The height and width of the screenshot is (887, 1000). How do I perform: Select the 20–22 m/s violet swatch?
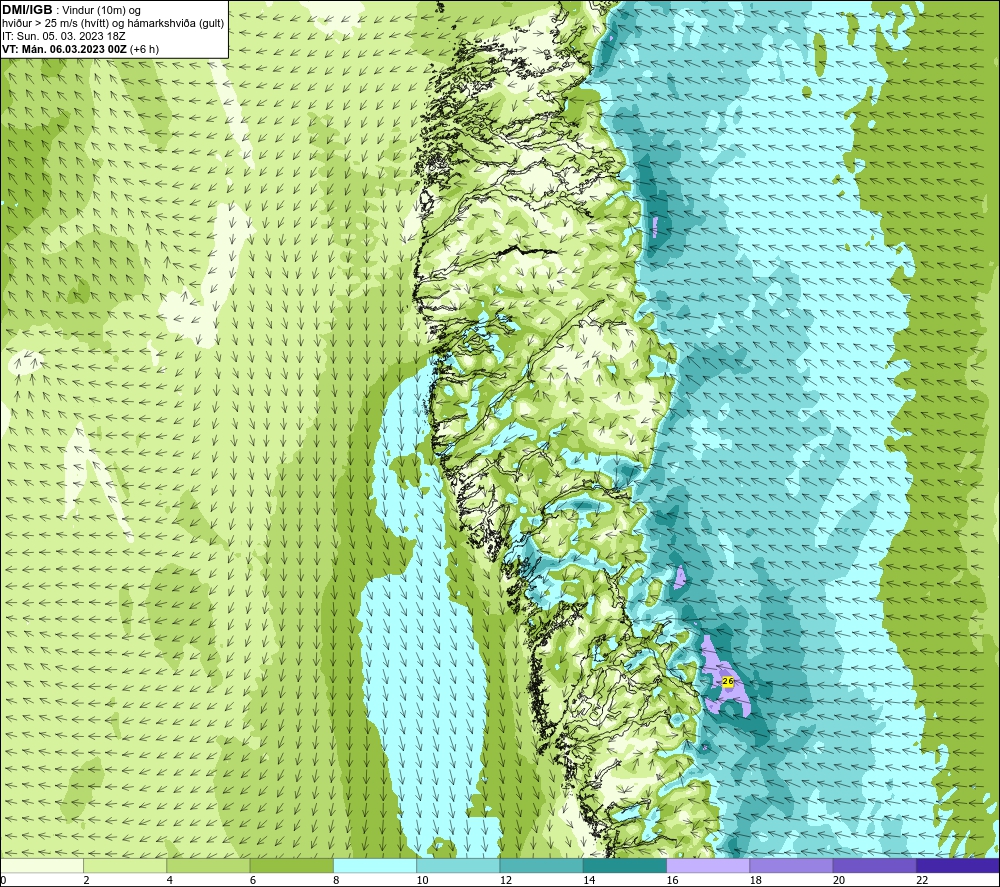874,866
